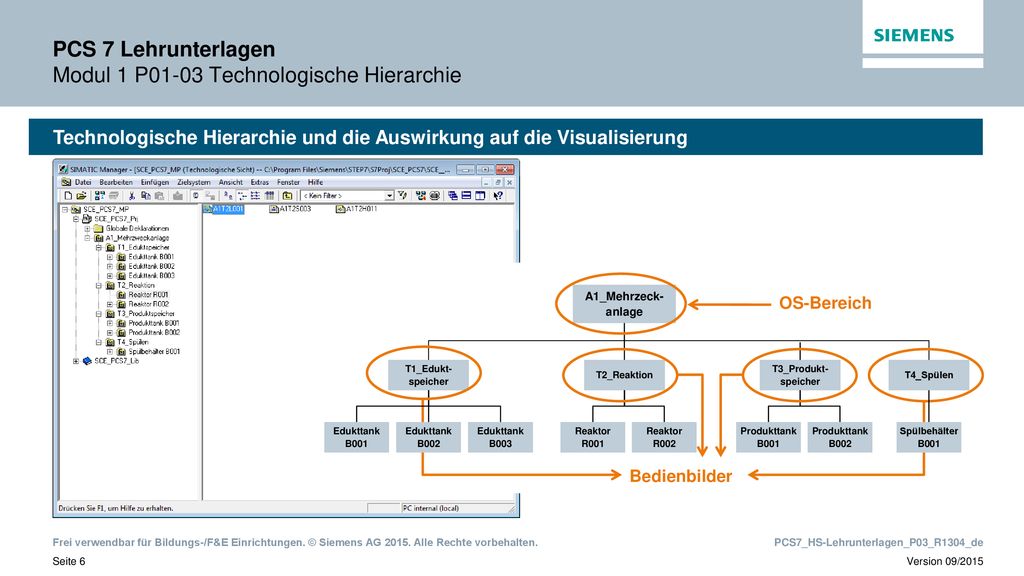Click the Cut scissors icon

tap(132, 195)
